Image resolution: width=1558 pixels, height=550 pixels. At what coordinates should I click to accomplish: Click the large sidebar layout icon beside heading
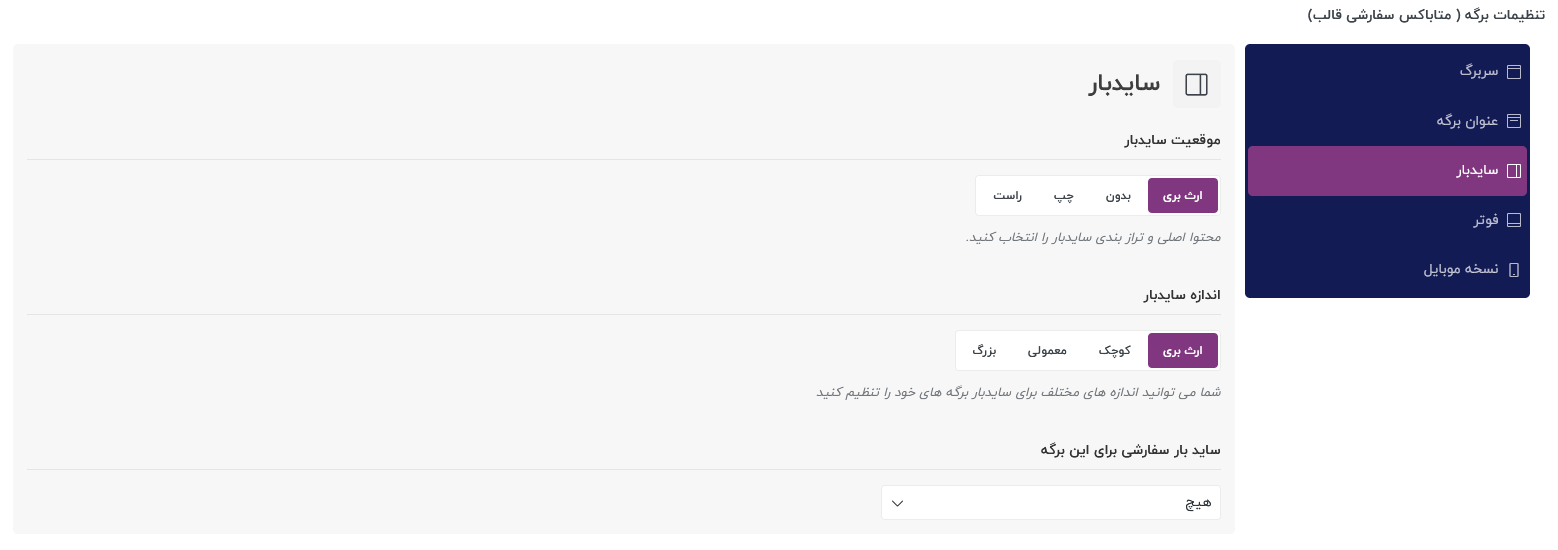pos(1196,84)
